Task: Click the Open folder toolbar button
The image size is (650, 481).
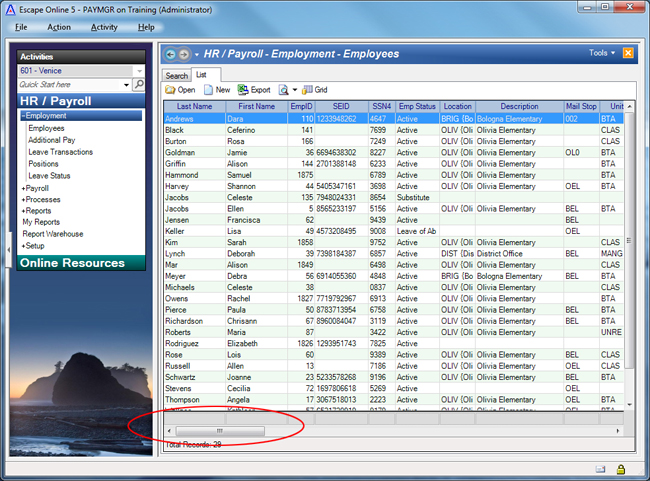Action: tap(180, 90)
